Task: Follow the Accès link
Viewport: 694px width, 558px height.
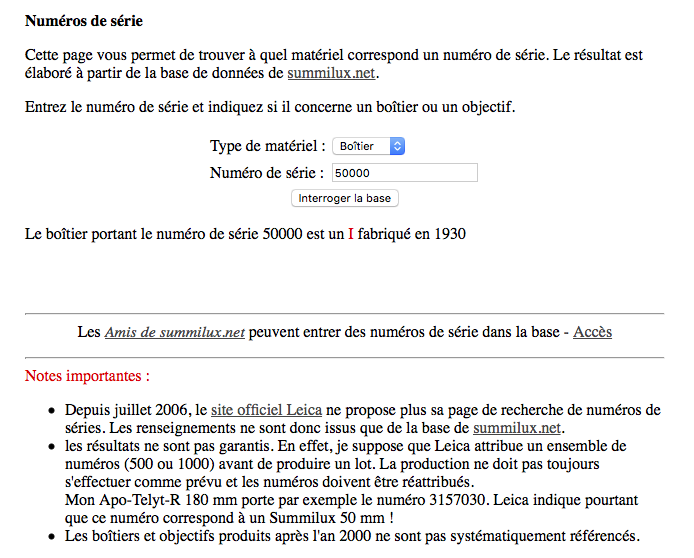Action: (592, 332)
